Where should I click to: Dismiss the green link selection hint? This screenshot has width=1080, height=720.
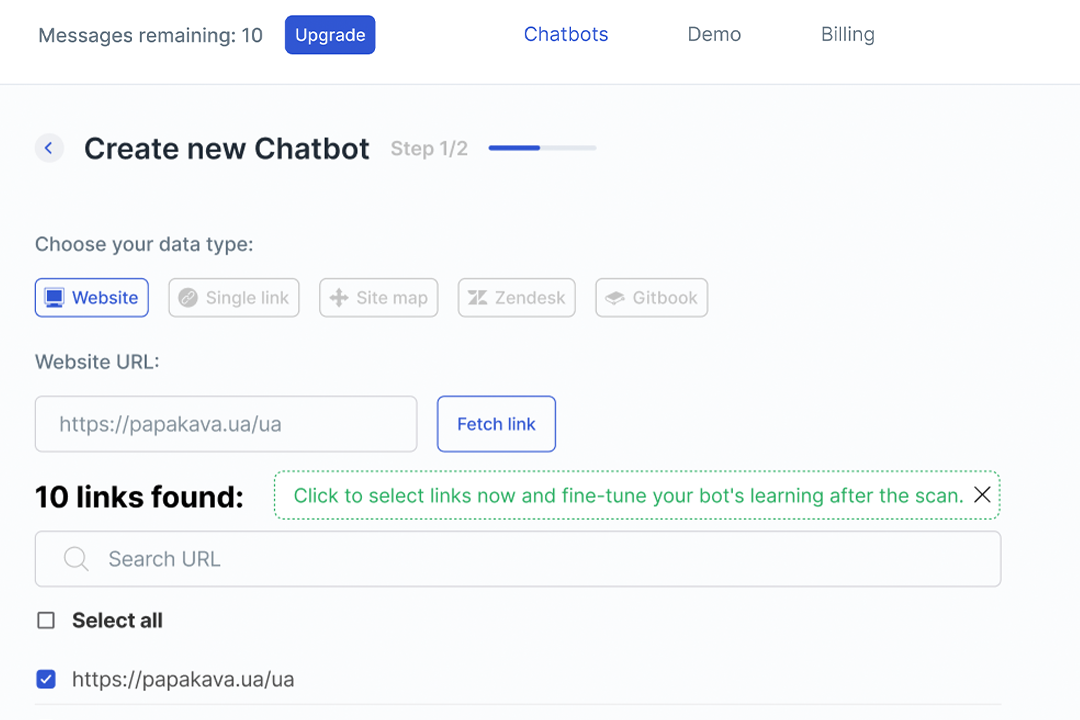coord(982,495)
